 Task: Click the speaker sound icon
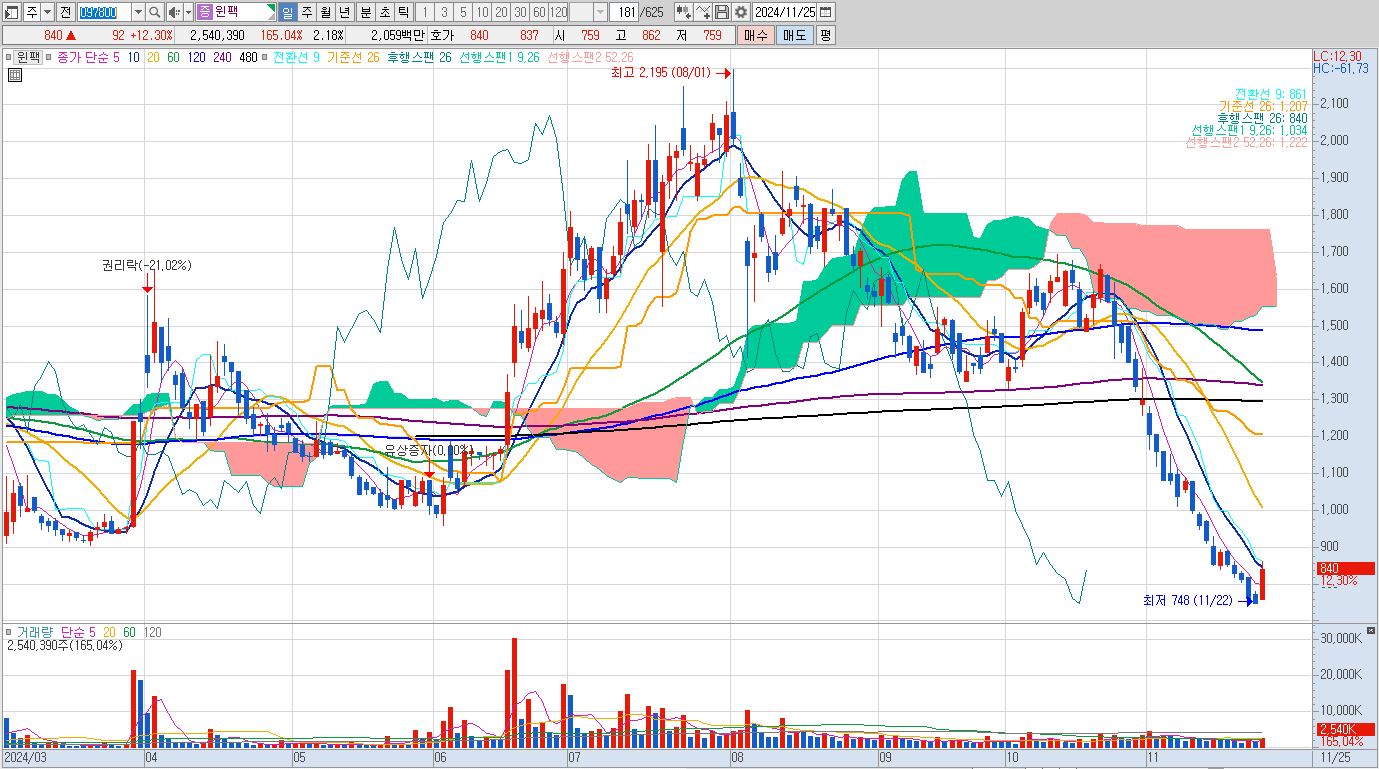tap(173, 12)
